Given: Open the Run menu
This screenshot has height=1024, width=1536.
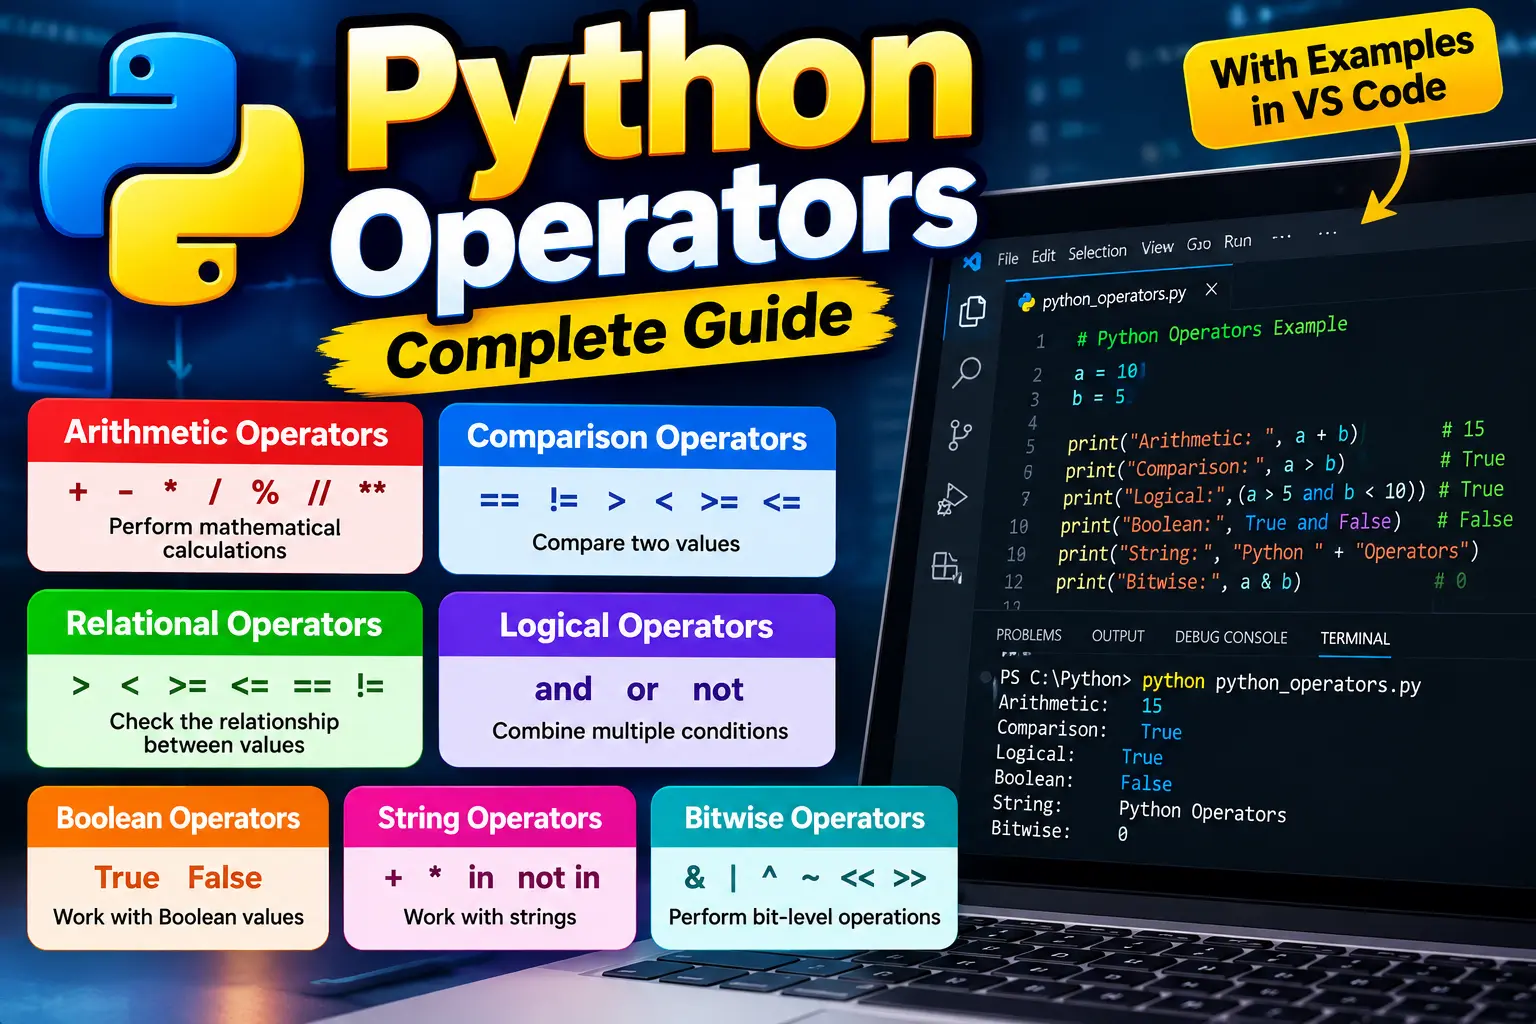Looking at the screenshot, I should pyautogui.click(x=1237, y=241).
